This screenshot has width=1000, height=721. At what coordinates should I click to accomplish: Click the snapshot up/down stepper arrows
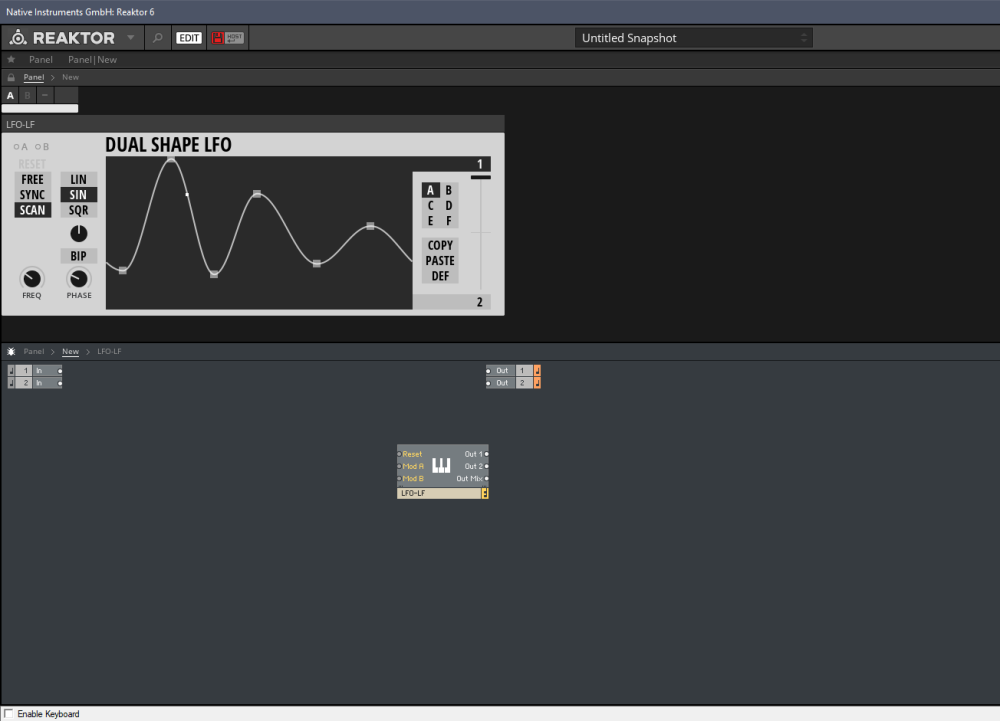pyautogui.click(x=804, y=38)
